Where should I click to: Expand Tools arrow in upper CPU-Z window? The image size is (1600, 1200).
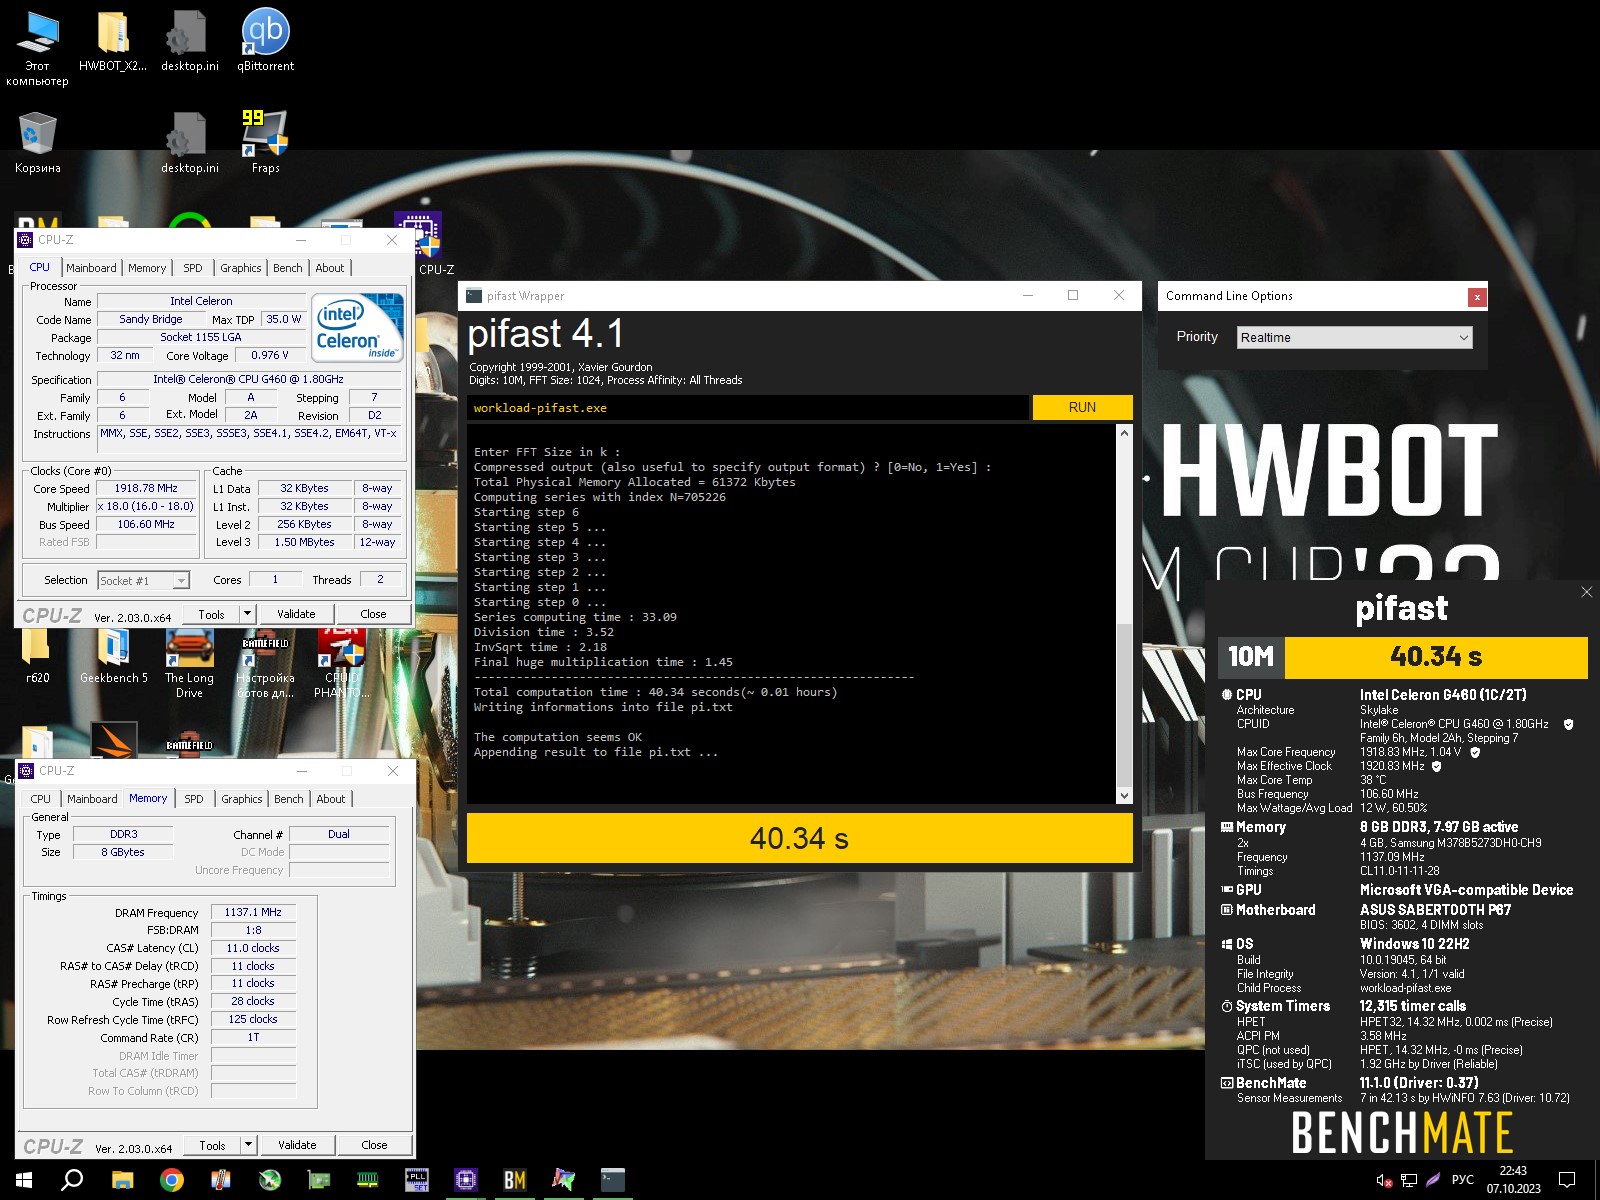pyautogui.click(x=248, y=614)
